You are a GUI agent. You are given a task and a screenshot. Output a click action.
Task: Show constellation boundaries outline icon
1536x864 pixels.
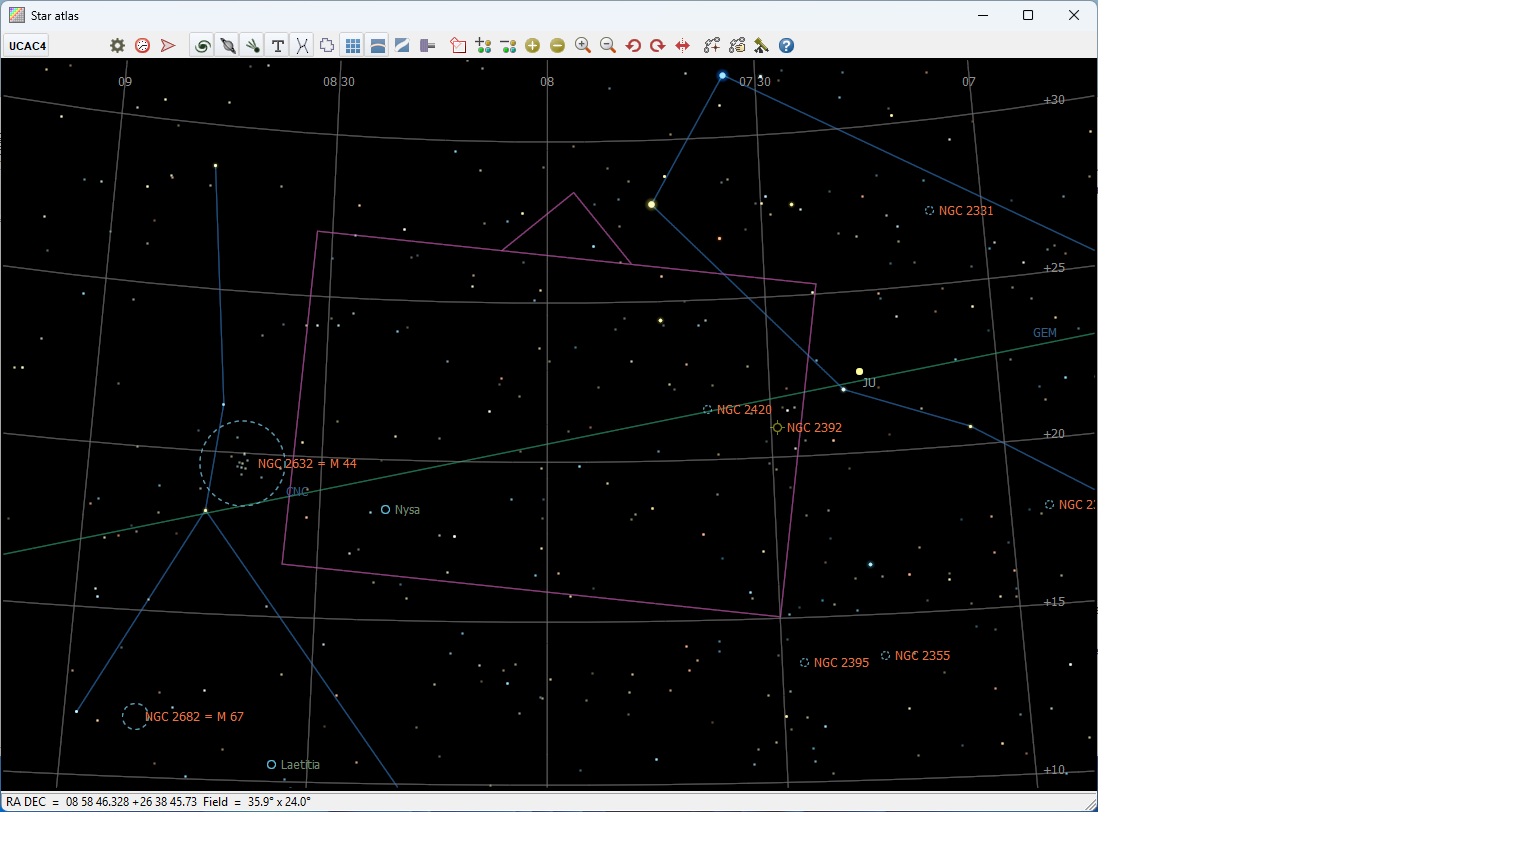pyautogui.click(x=327, y=46)
